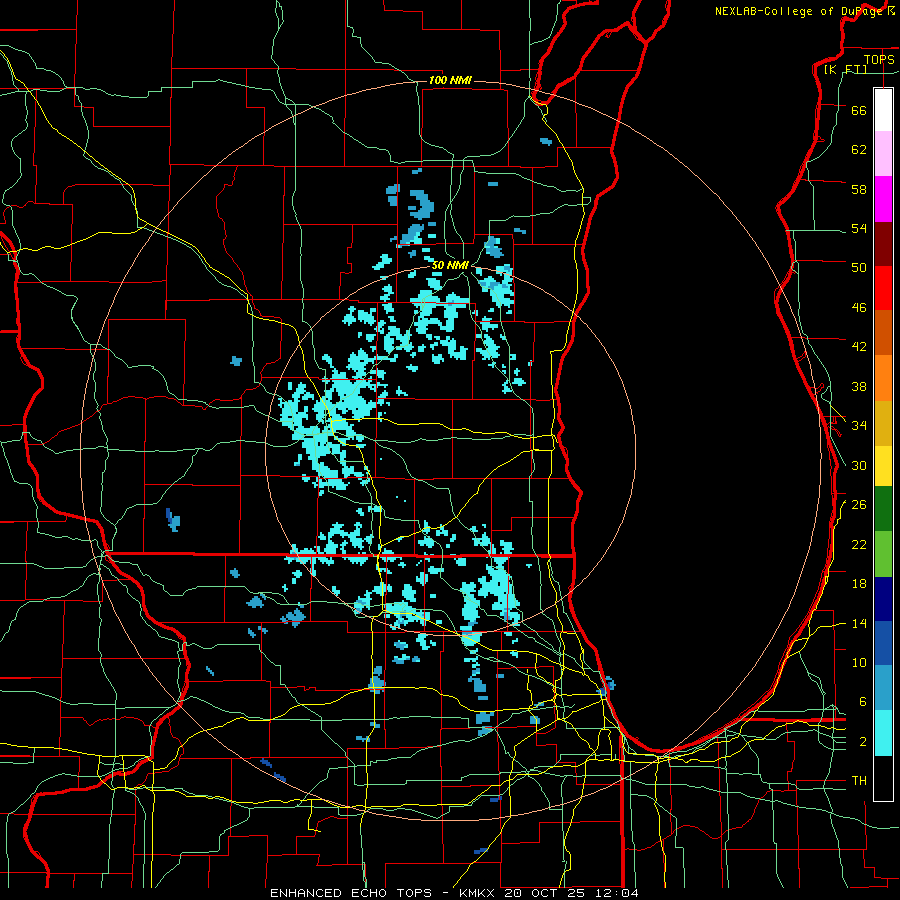
Task: Click the legend value '42'
Action: point(859,347)
